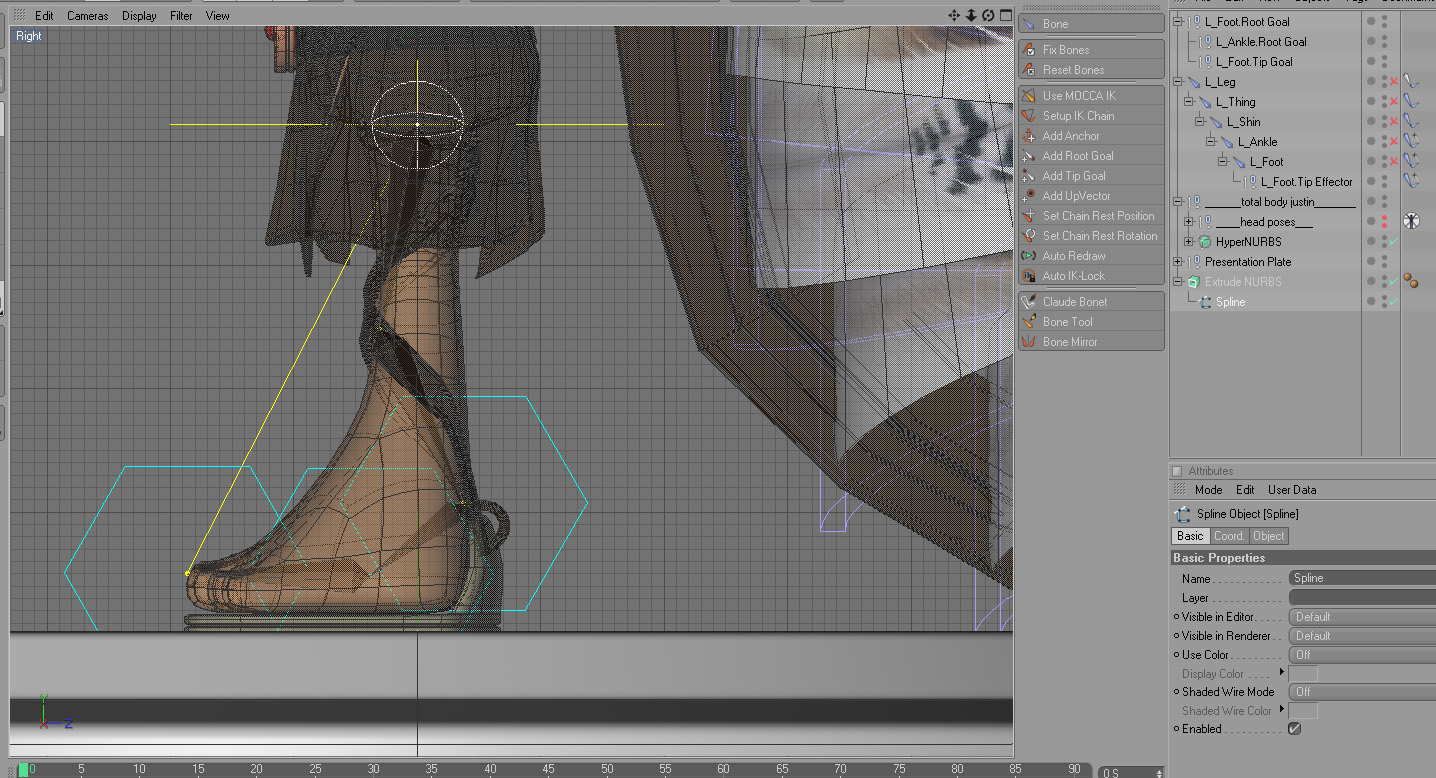The height and width of the screenshot is (778, 1436).
Task: Open the viewport View menu
Action: (x=218, y=16)
